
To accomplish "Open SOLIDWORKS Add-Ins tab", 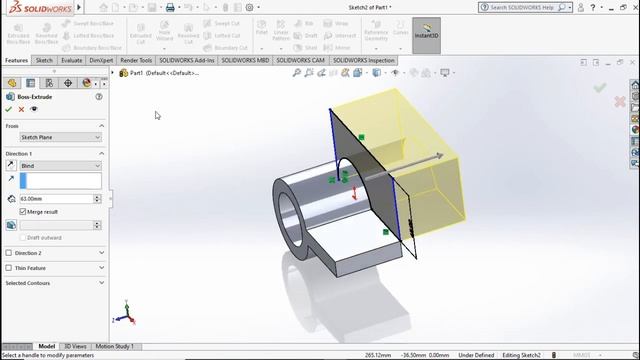I will pyautogui.click(x=187, y=60).
